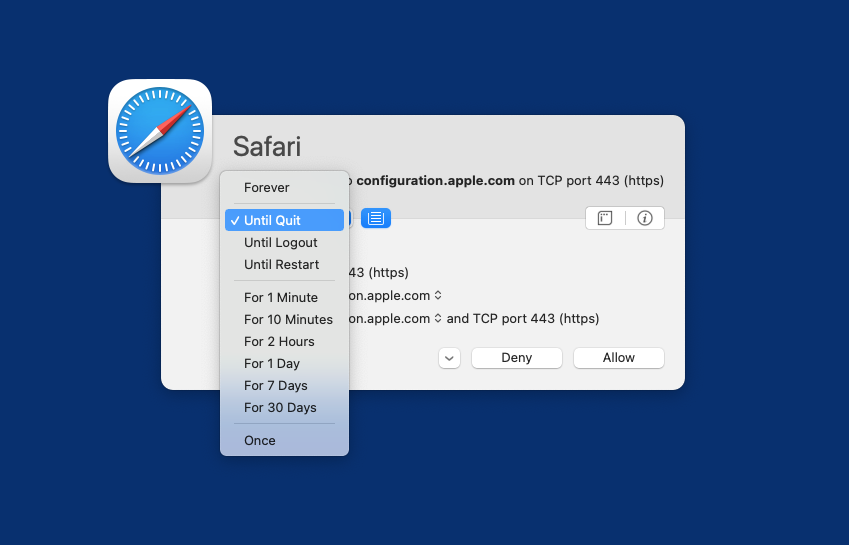The image size is (849, 545).
Task: Click configuration.apple.com bold hostname text
Action: click(435, 181)
